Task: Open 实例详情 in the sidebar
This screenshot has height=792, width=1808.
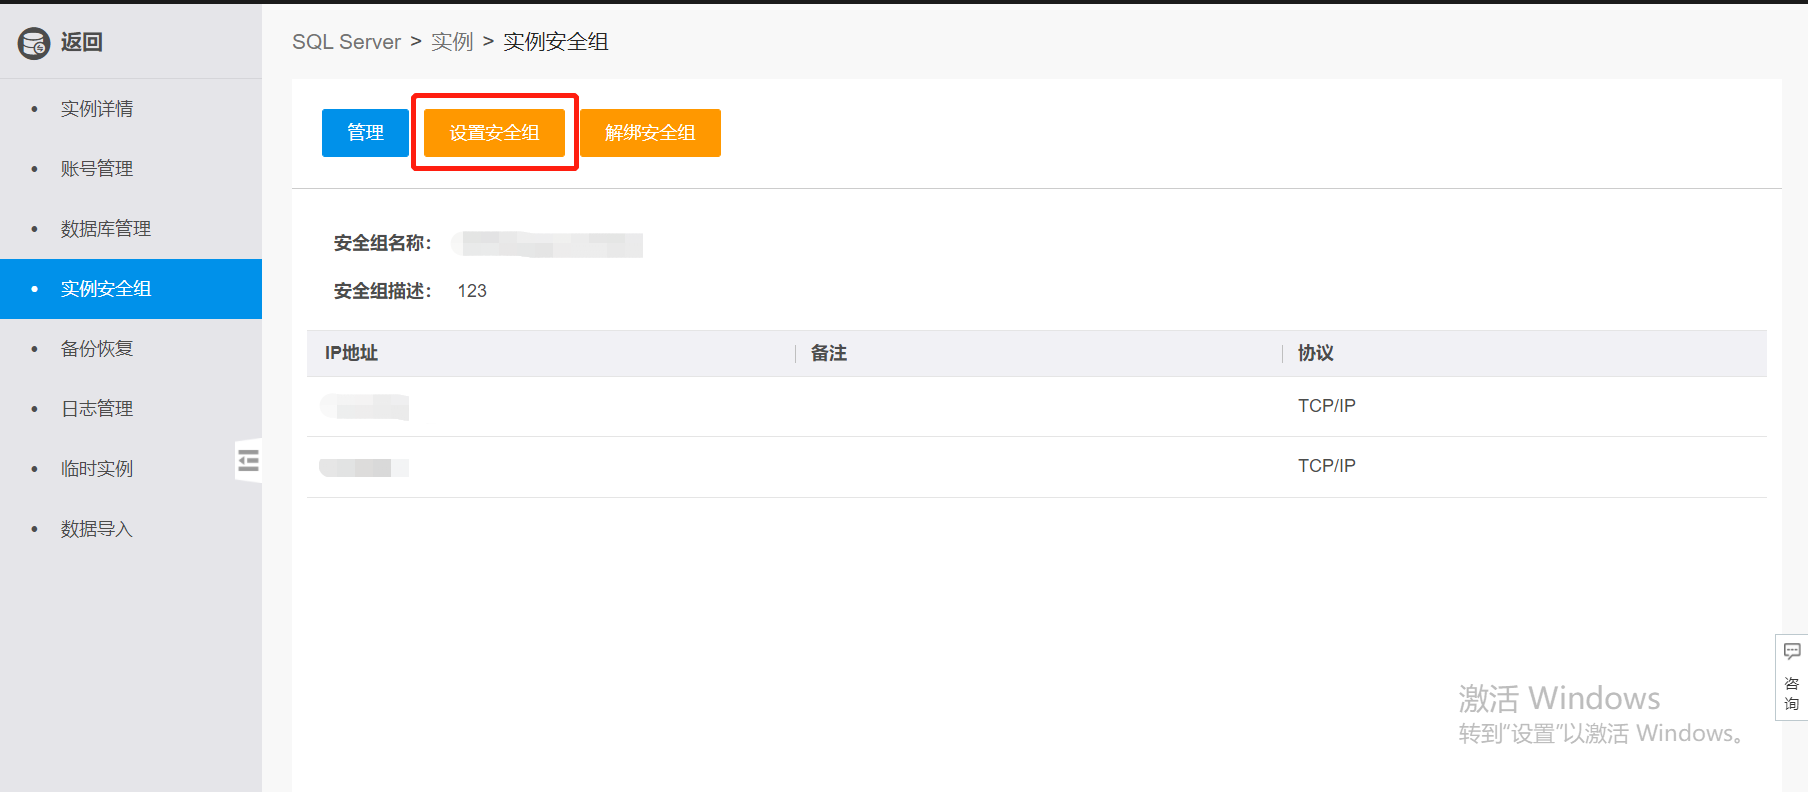Action: pyautogui.click(x=97, y=109)
